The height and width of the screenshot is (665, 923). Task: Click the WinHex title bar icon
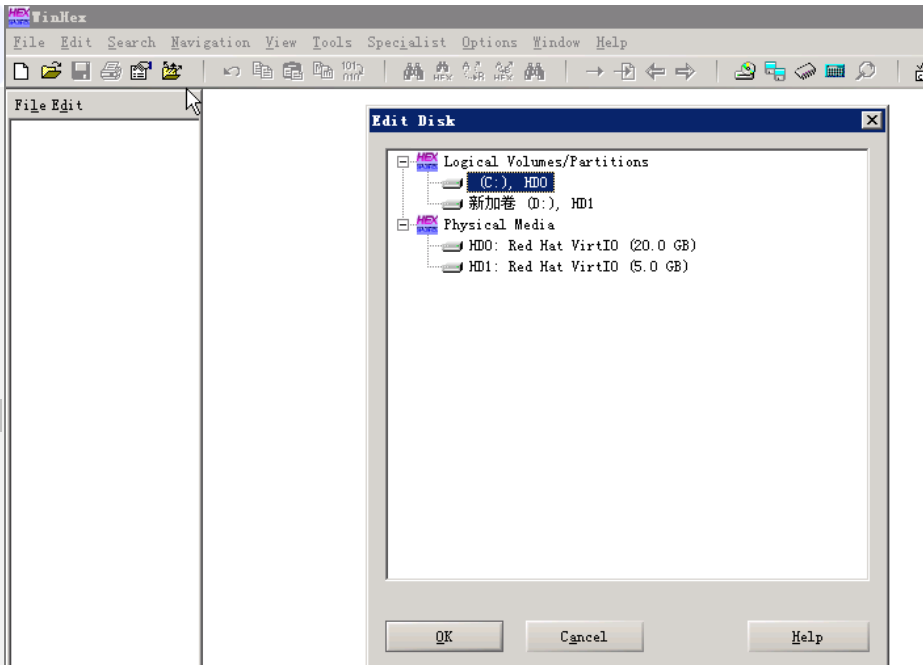coord(19,16)
